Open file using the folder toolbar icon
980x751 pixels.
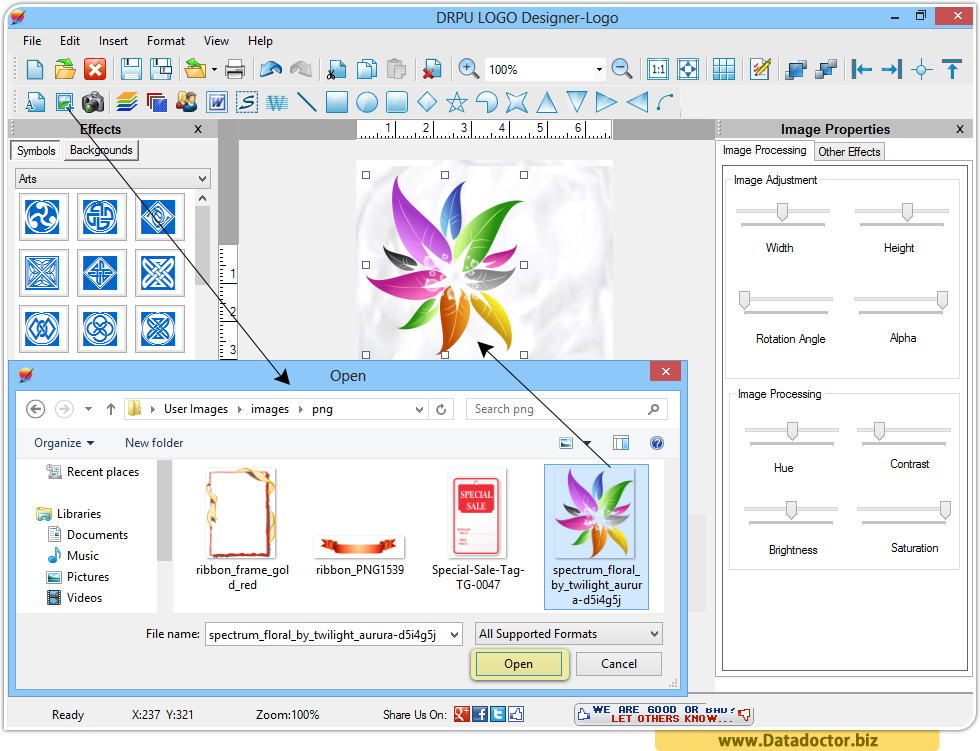(x=65, y=69)
